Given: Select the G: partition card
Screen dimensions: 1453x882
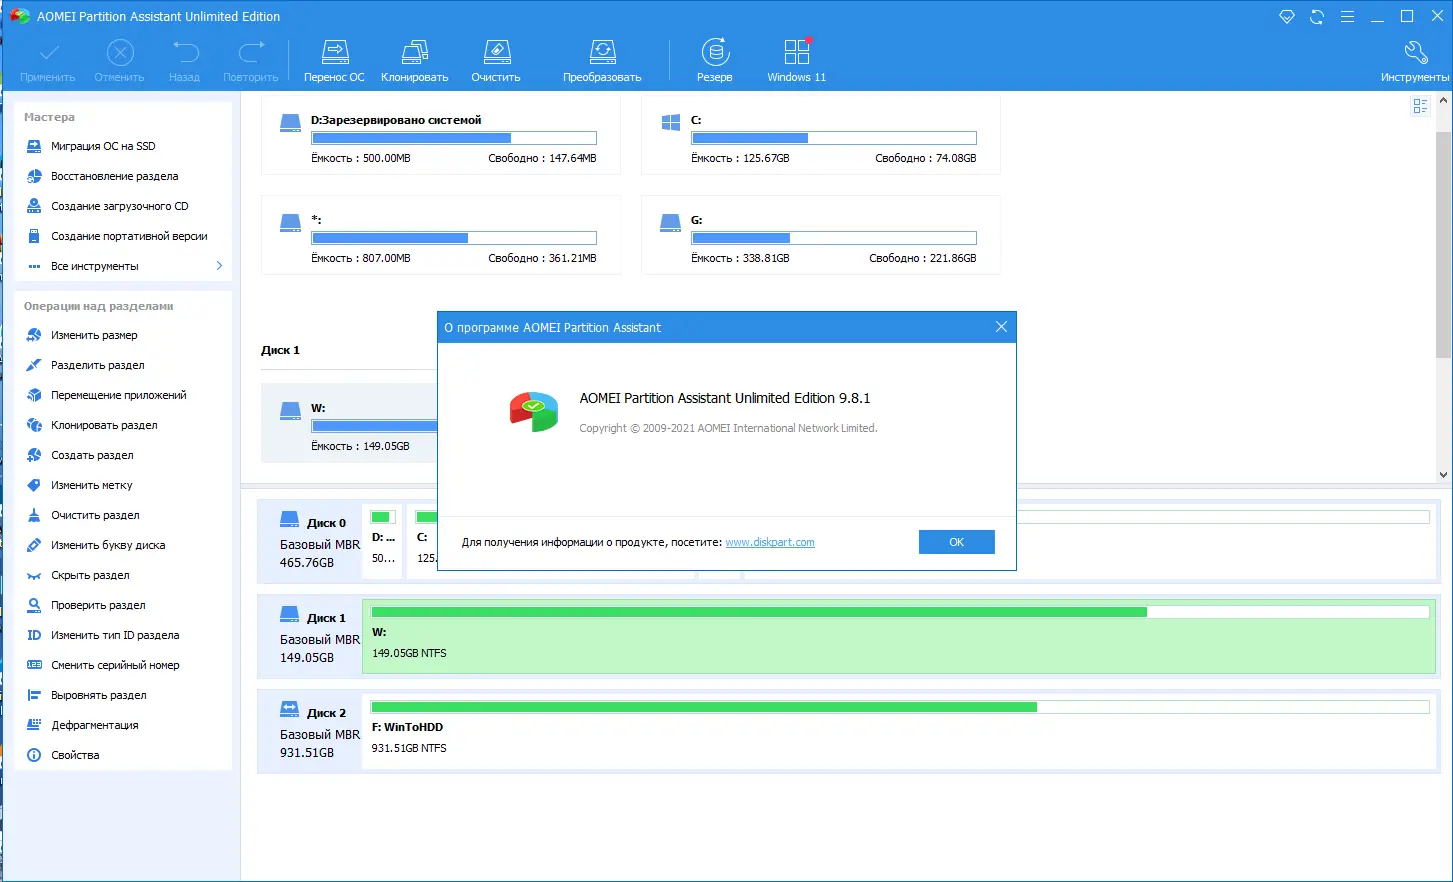Looking at the screenshot, I should point(821,235).
